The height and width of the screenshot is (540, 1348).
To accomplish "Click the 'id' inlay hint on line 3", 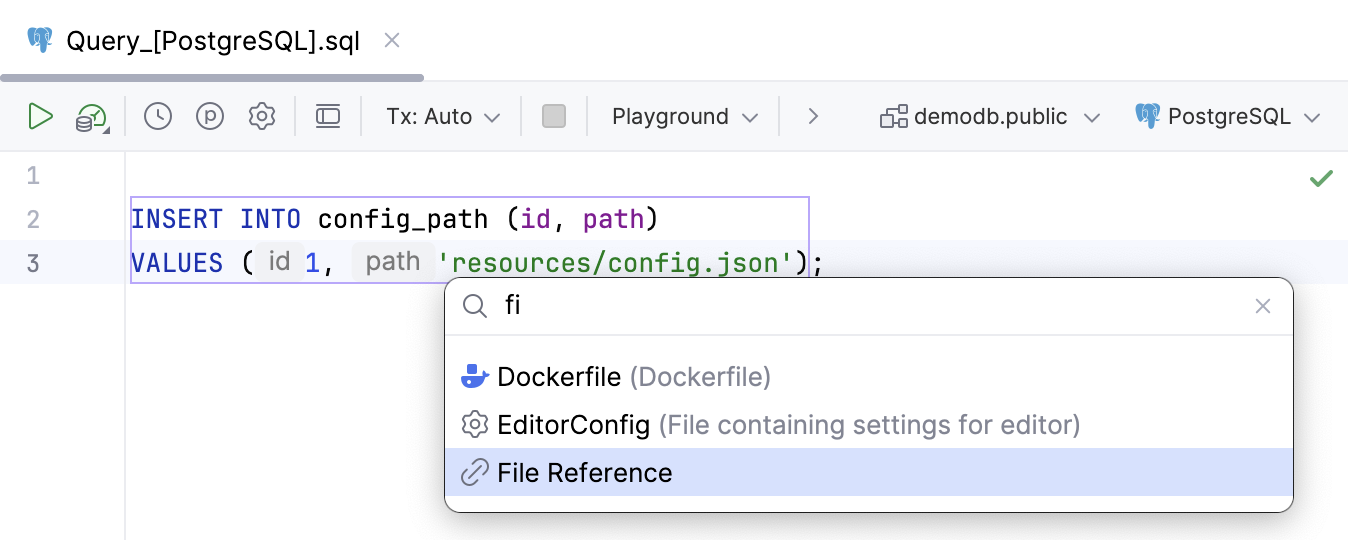I will click(x=279, y=262).
